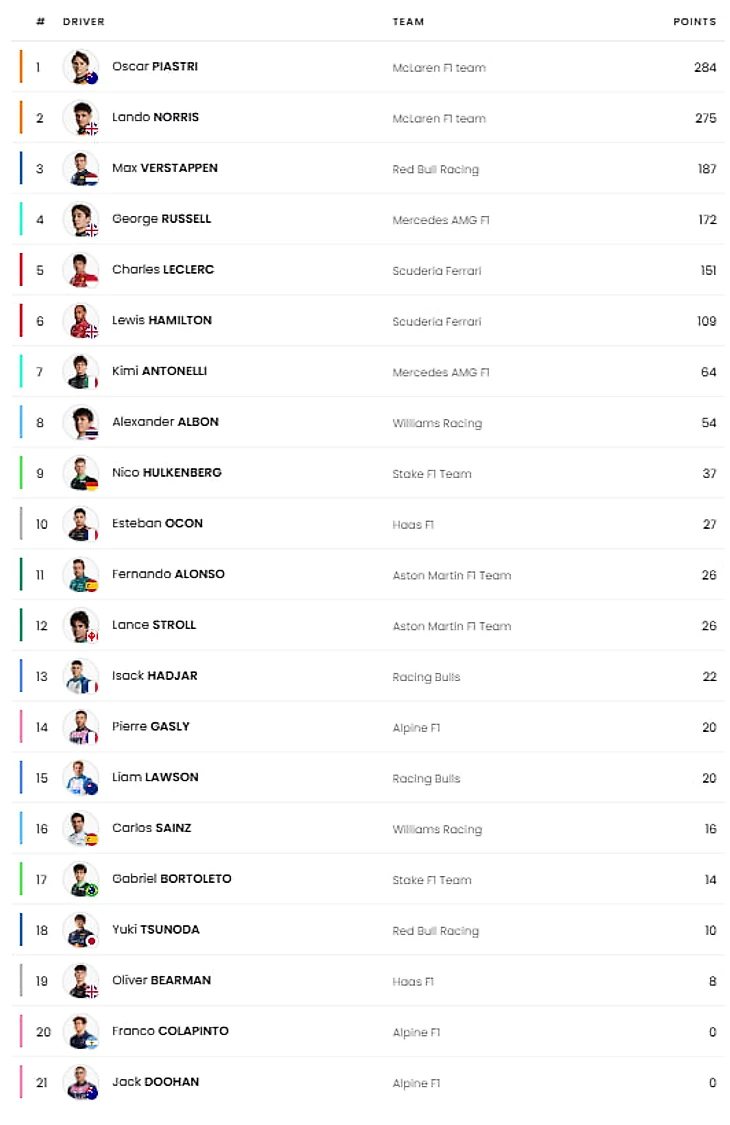Viewport: 730px width, 1125px height.
Task: Click Carlos Sainz's driver photo
Action: (x=80, y=829)
